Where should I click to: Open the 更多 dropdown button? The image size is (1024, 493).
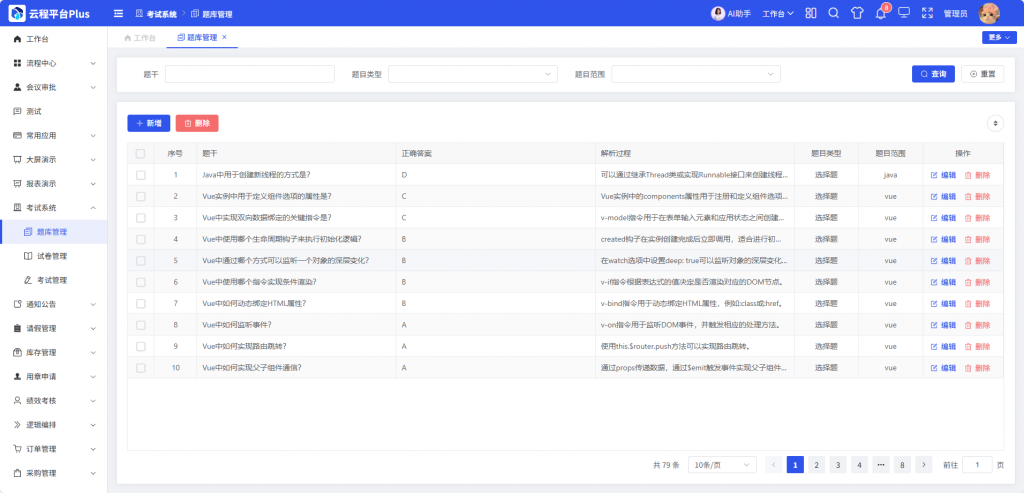click(999, 37)
